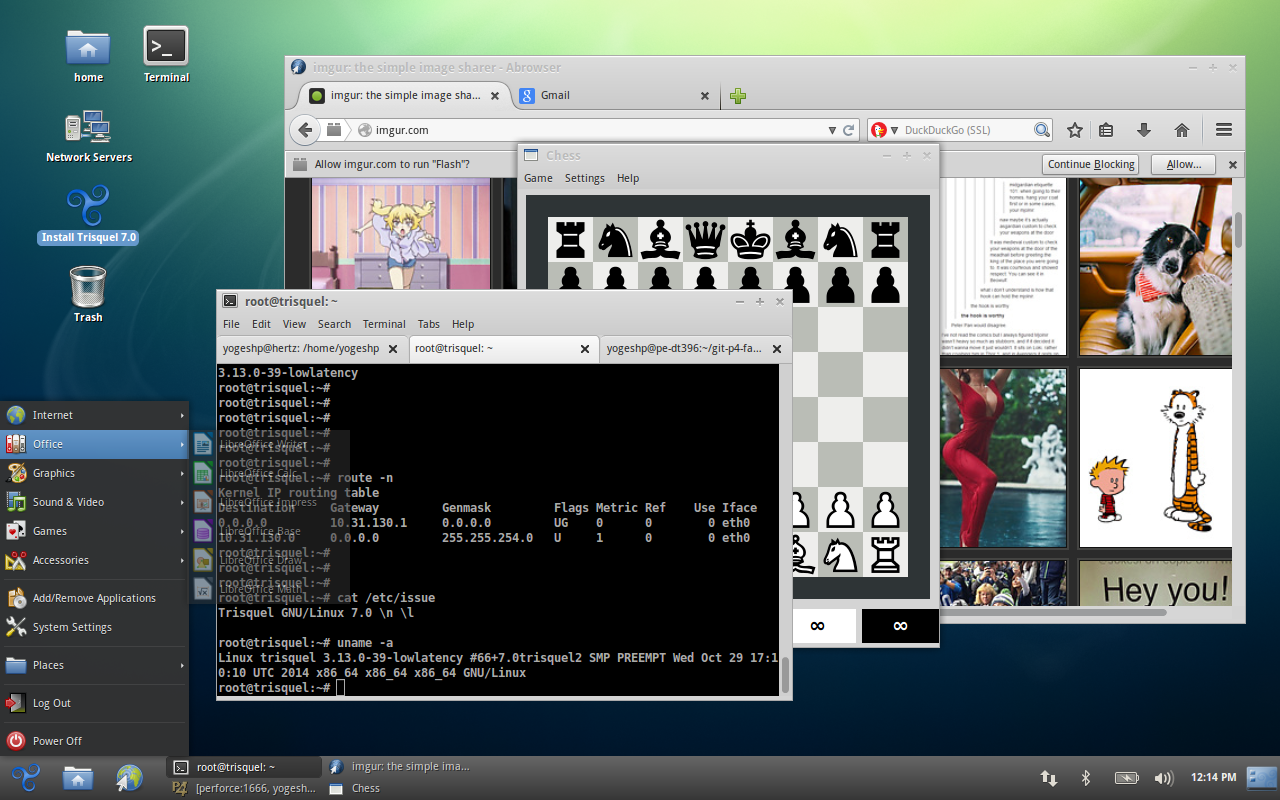
Task: Open the browser downloads arrow
Action: coord(1144,130)
